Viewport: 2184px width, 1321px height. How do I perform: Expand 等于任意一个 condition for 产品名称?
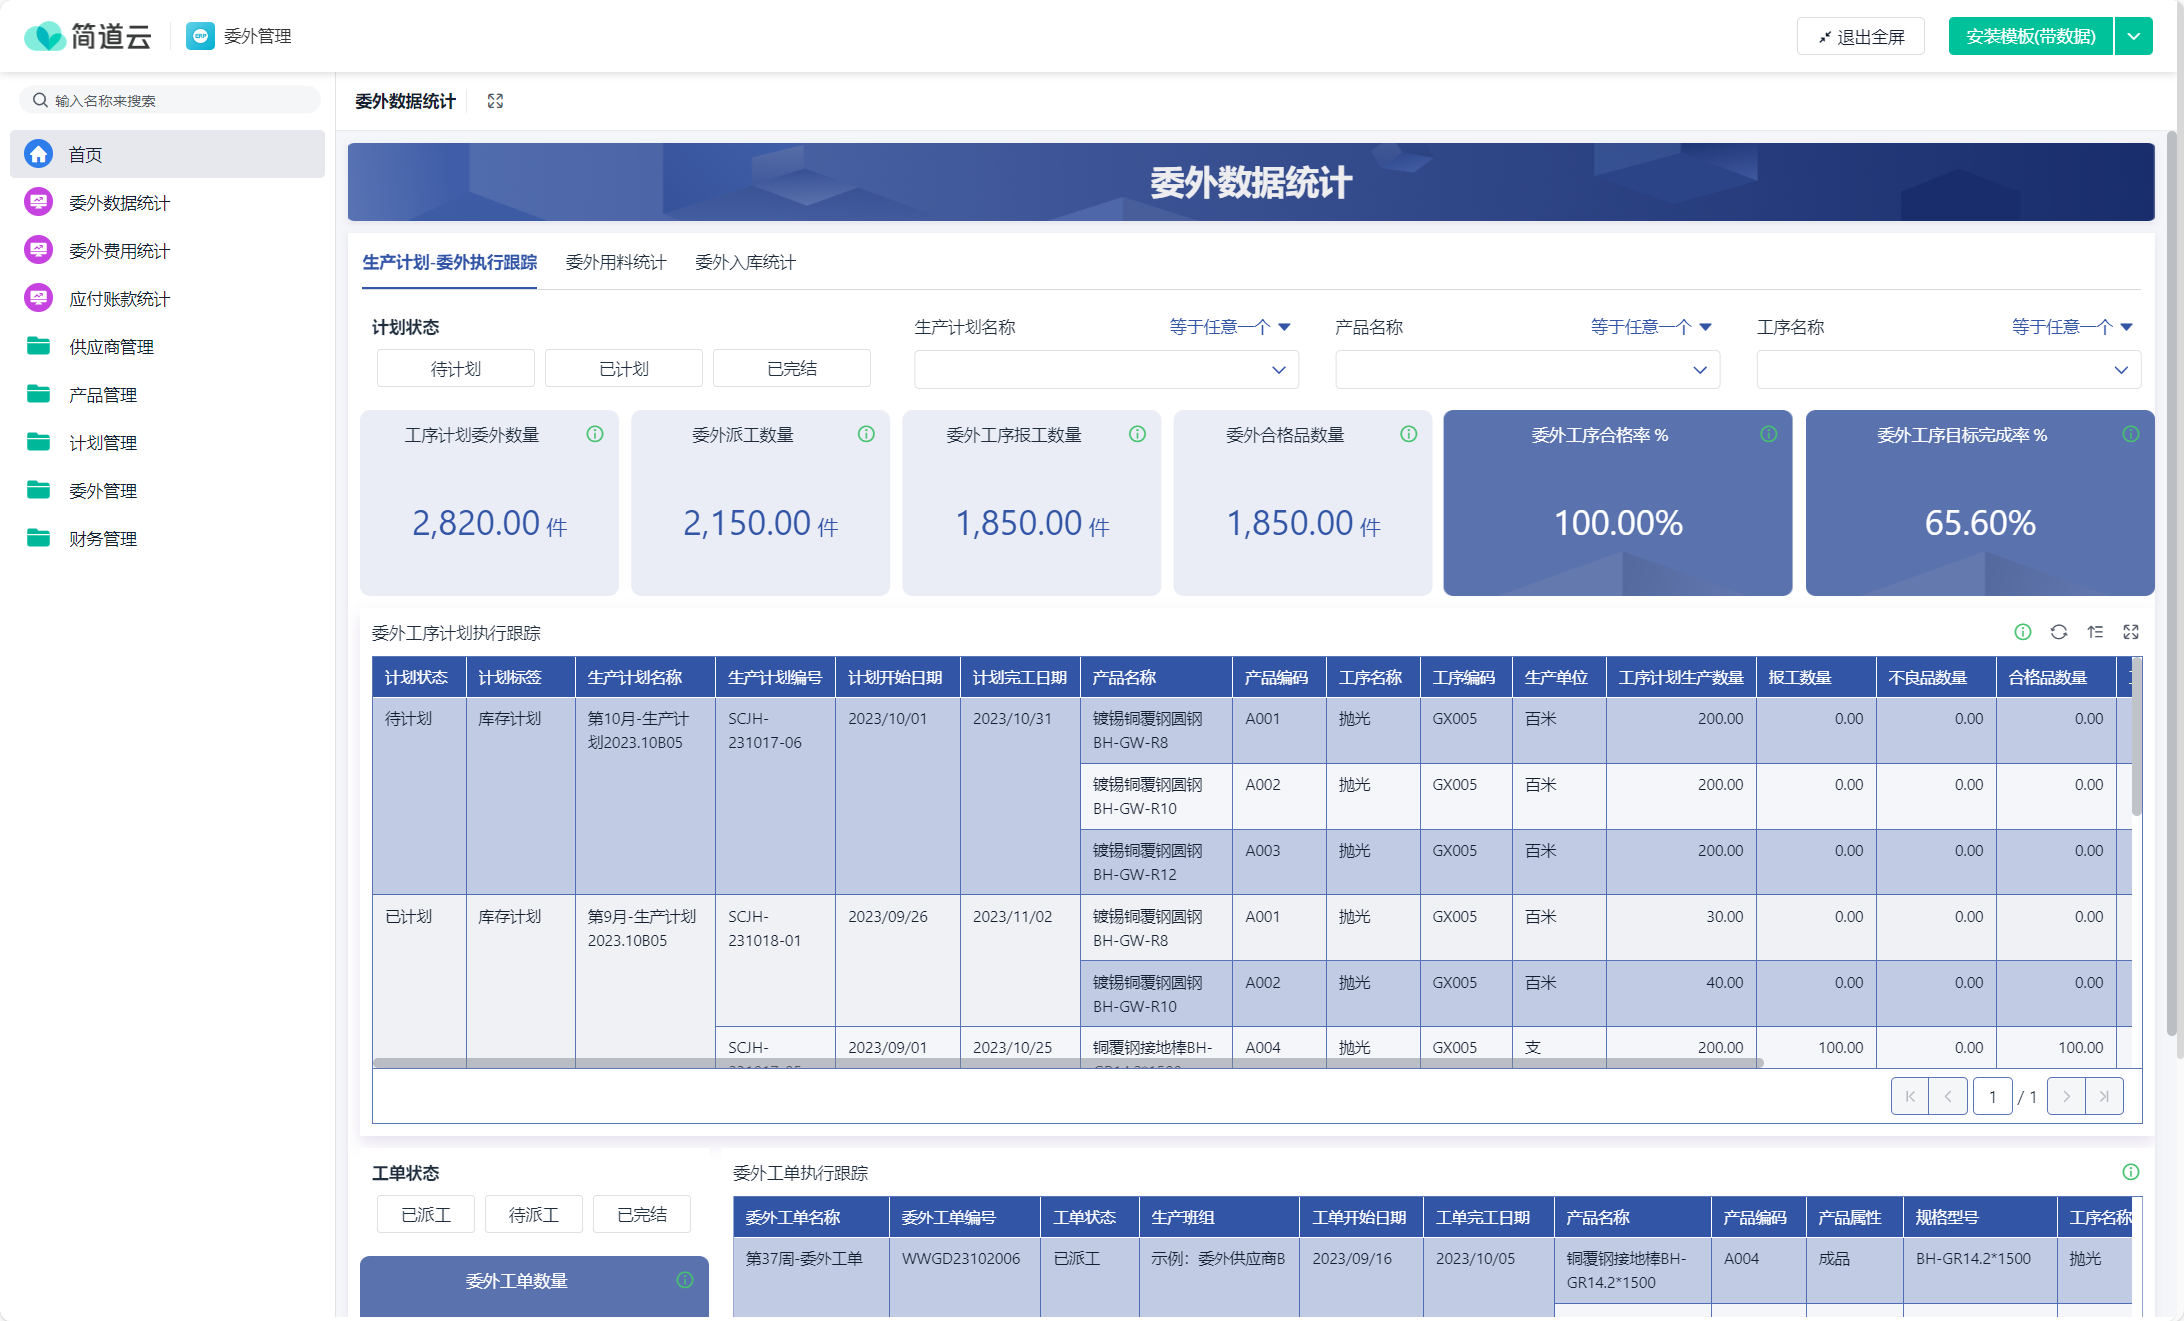(1651, 327)
